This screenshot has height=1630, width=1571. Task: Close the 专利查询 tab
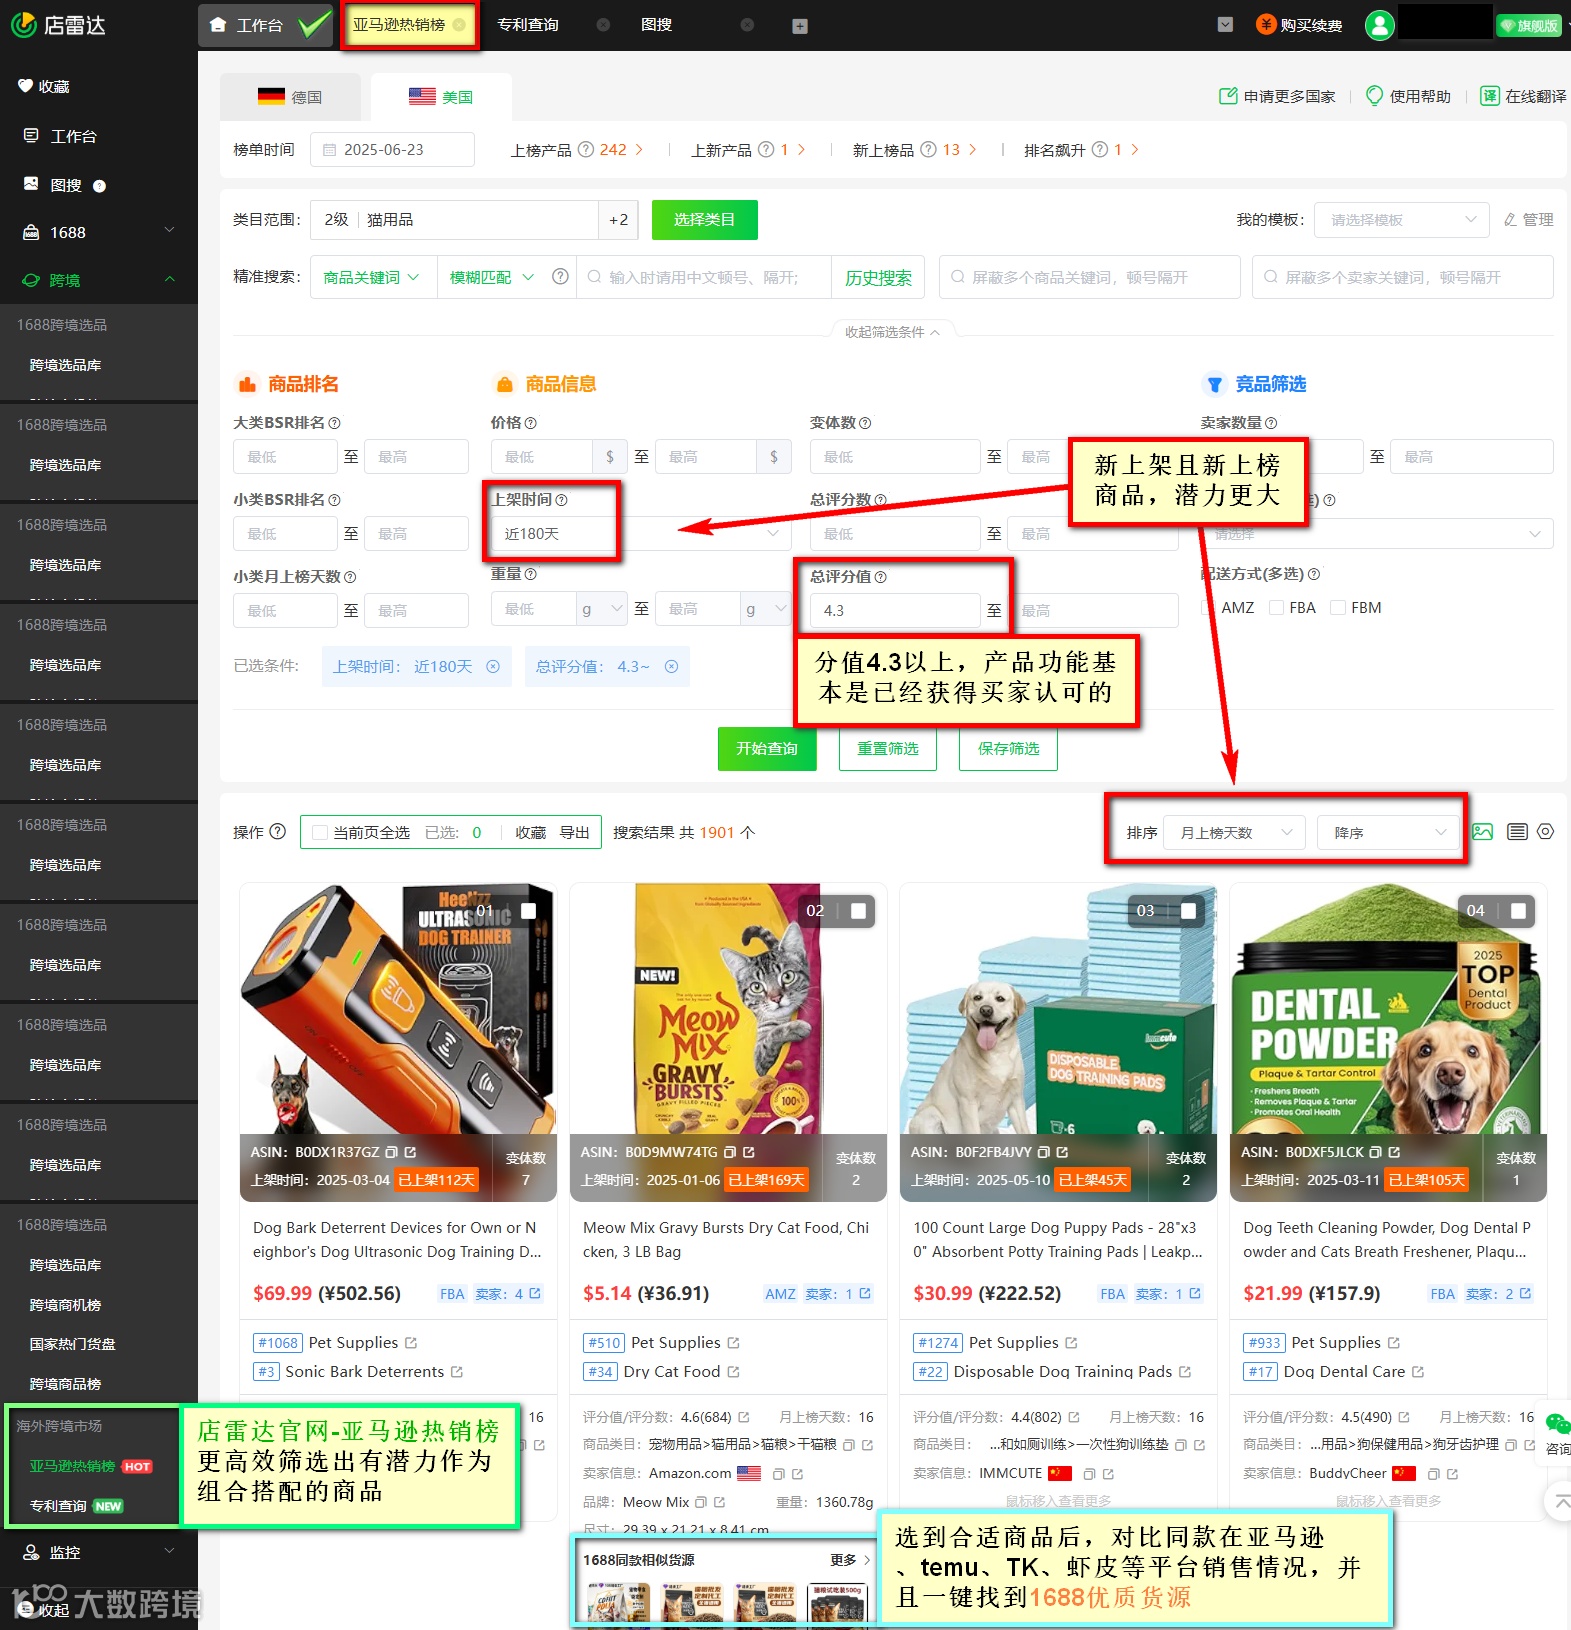(x=603, y=25)
